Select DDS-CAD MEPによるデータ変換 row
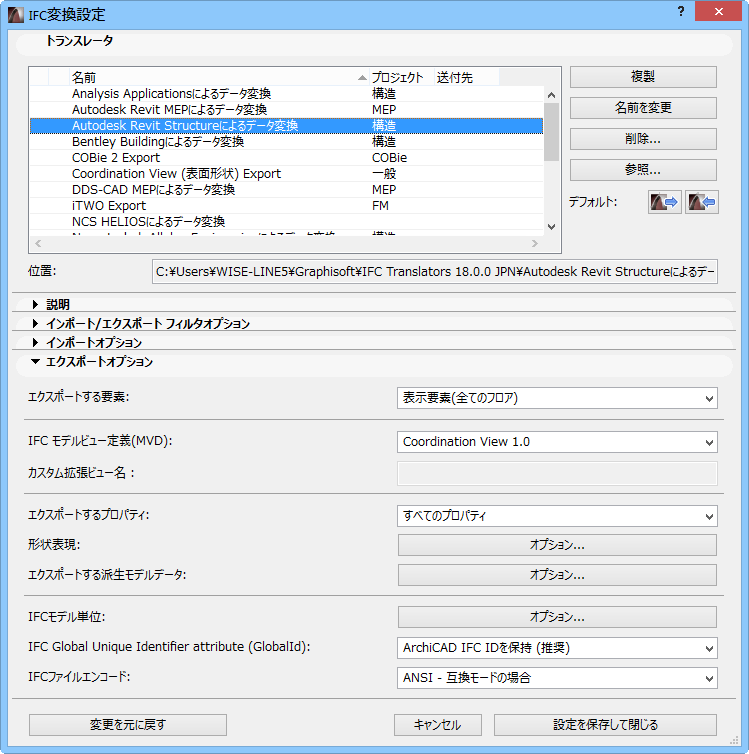The height and width of the screenshot is (754, 749). pyautogui.click(x=287, y=189)
